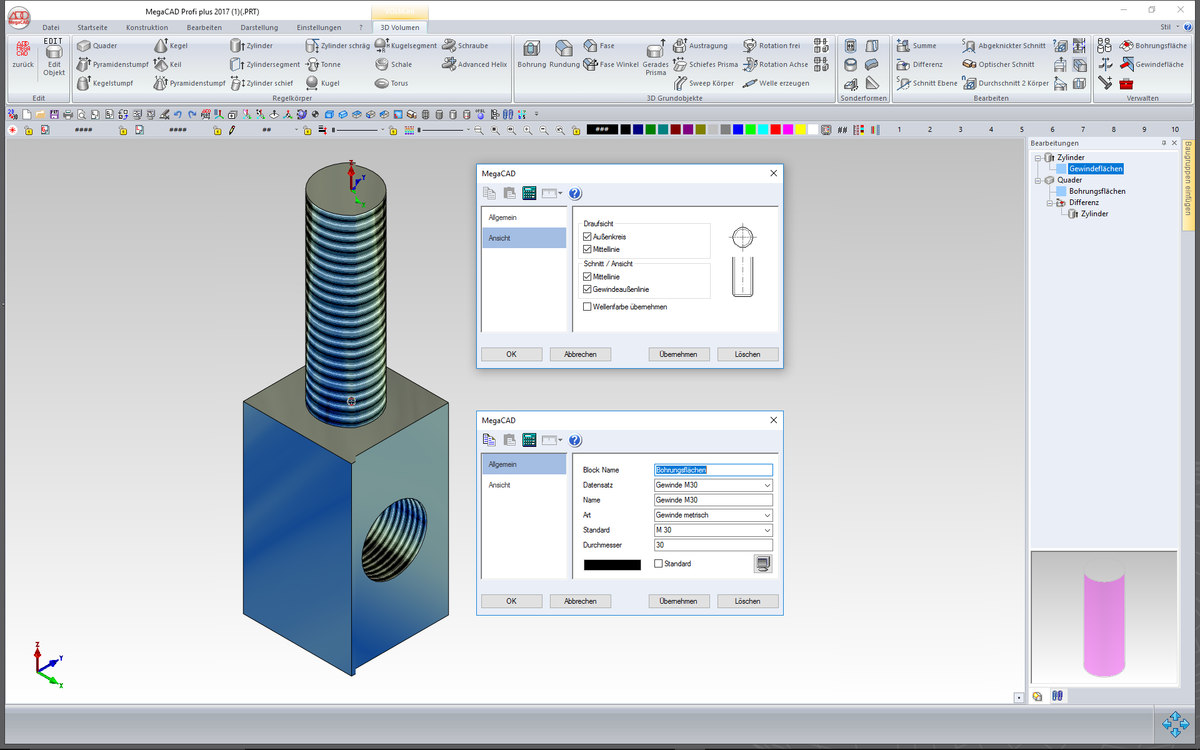Open help in the Block Name dialog
Screen dimensions: 1200x750
tap(575, 440)
